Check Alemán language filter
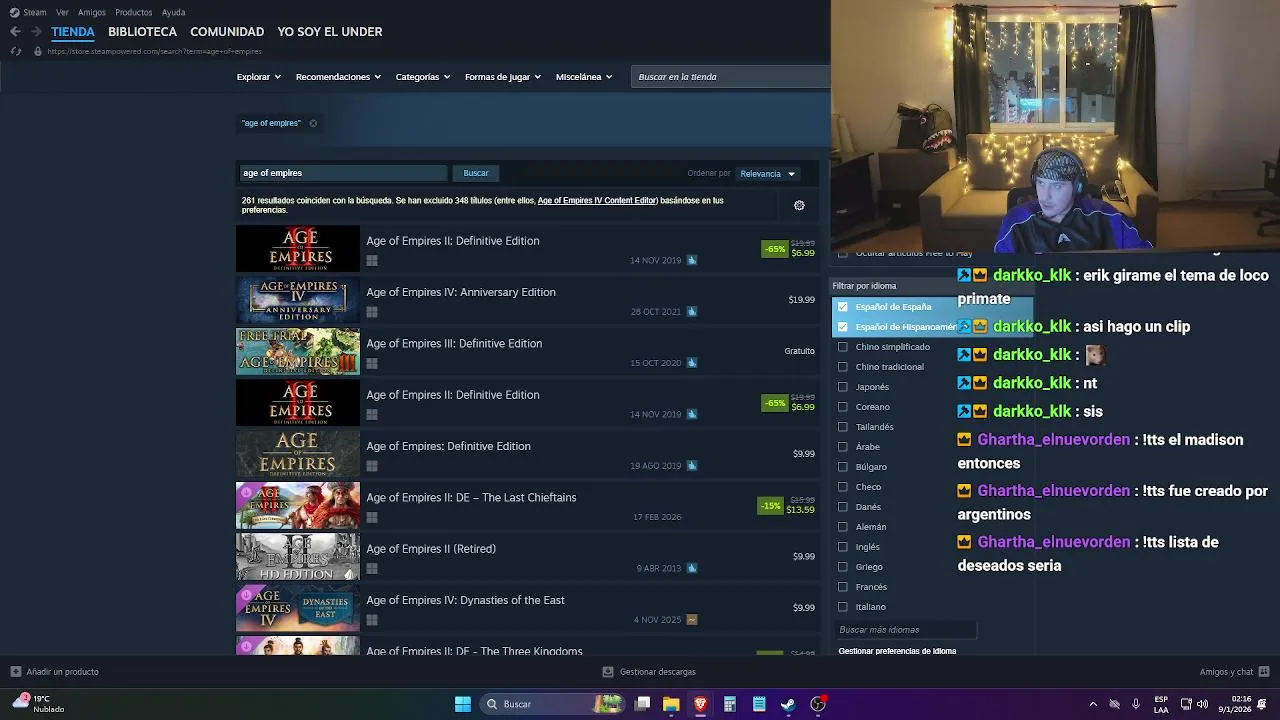1280x720 pixels. 843,527
